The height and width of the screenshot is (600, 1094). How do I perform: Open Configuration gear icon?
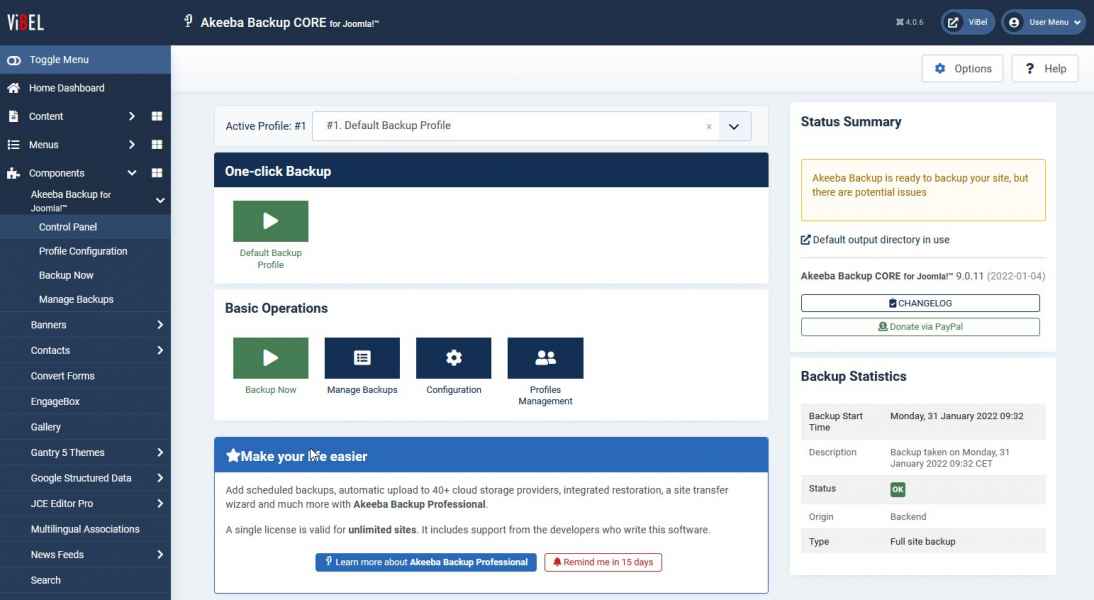454,358
